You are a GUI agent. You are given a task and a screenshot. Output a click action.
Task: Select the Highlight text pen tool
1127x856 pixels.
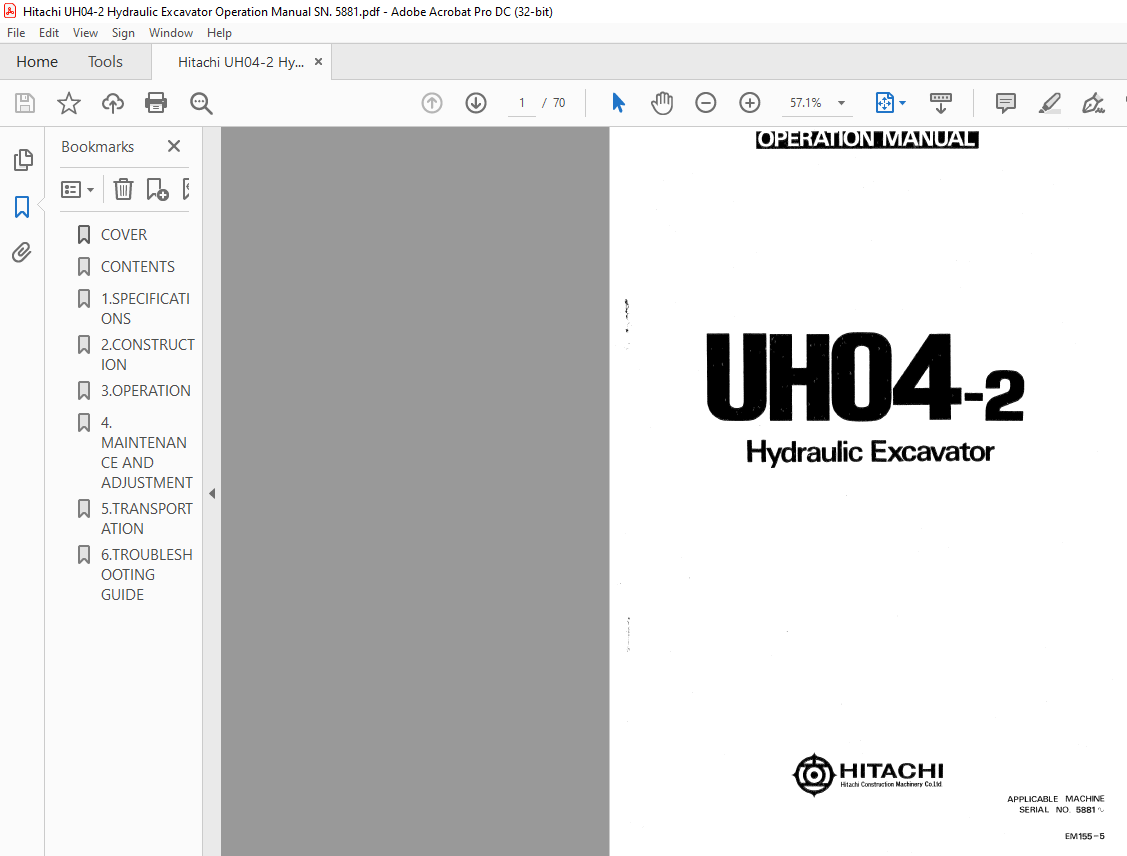(x=1049, y=103)
